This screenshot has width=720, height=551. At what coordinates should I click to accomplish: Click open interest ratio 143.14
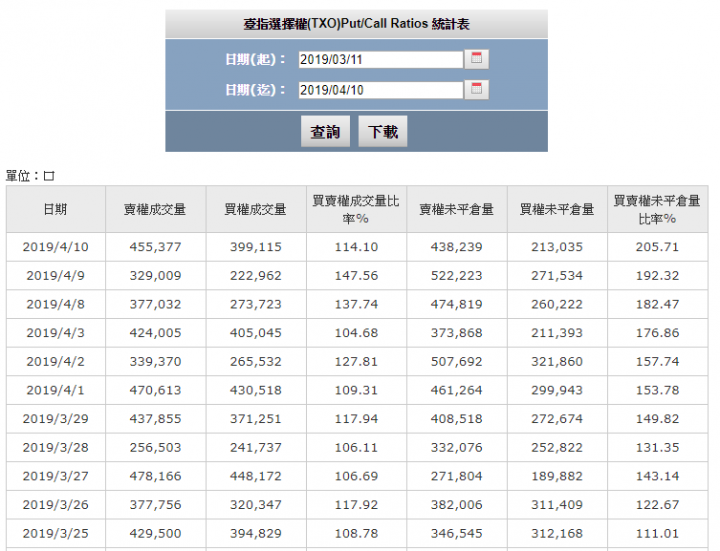[x=658, y=476]
